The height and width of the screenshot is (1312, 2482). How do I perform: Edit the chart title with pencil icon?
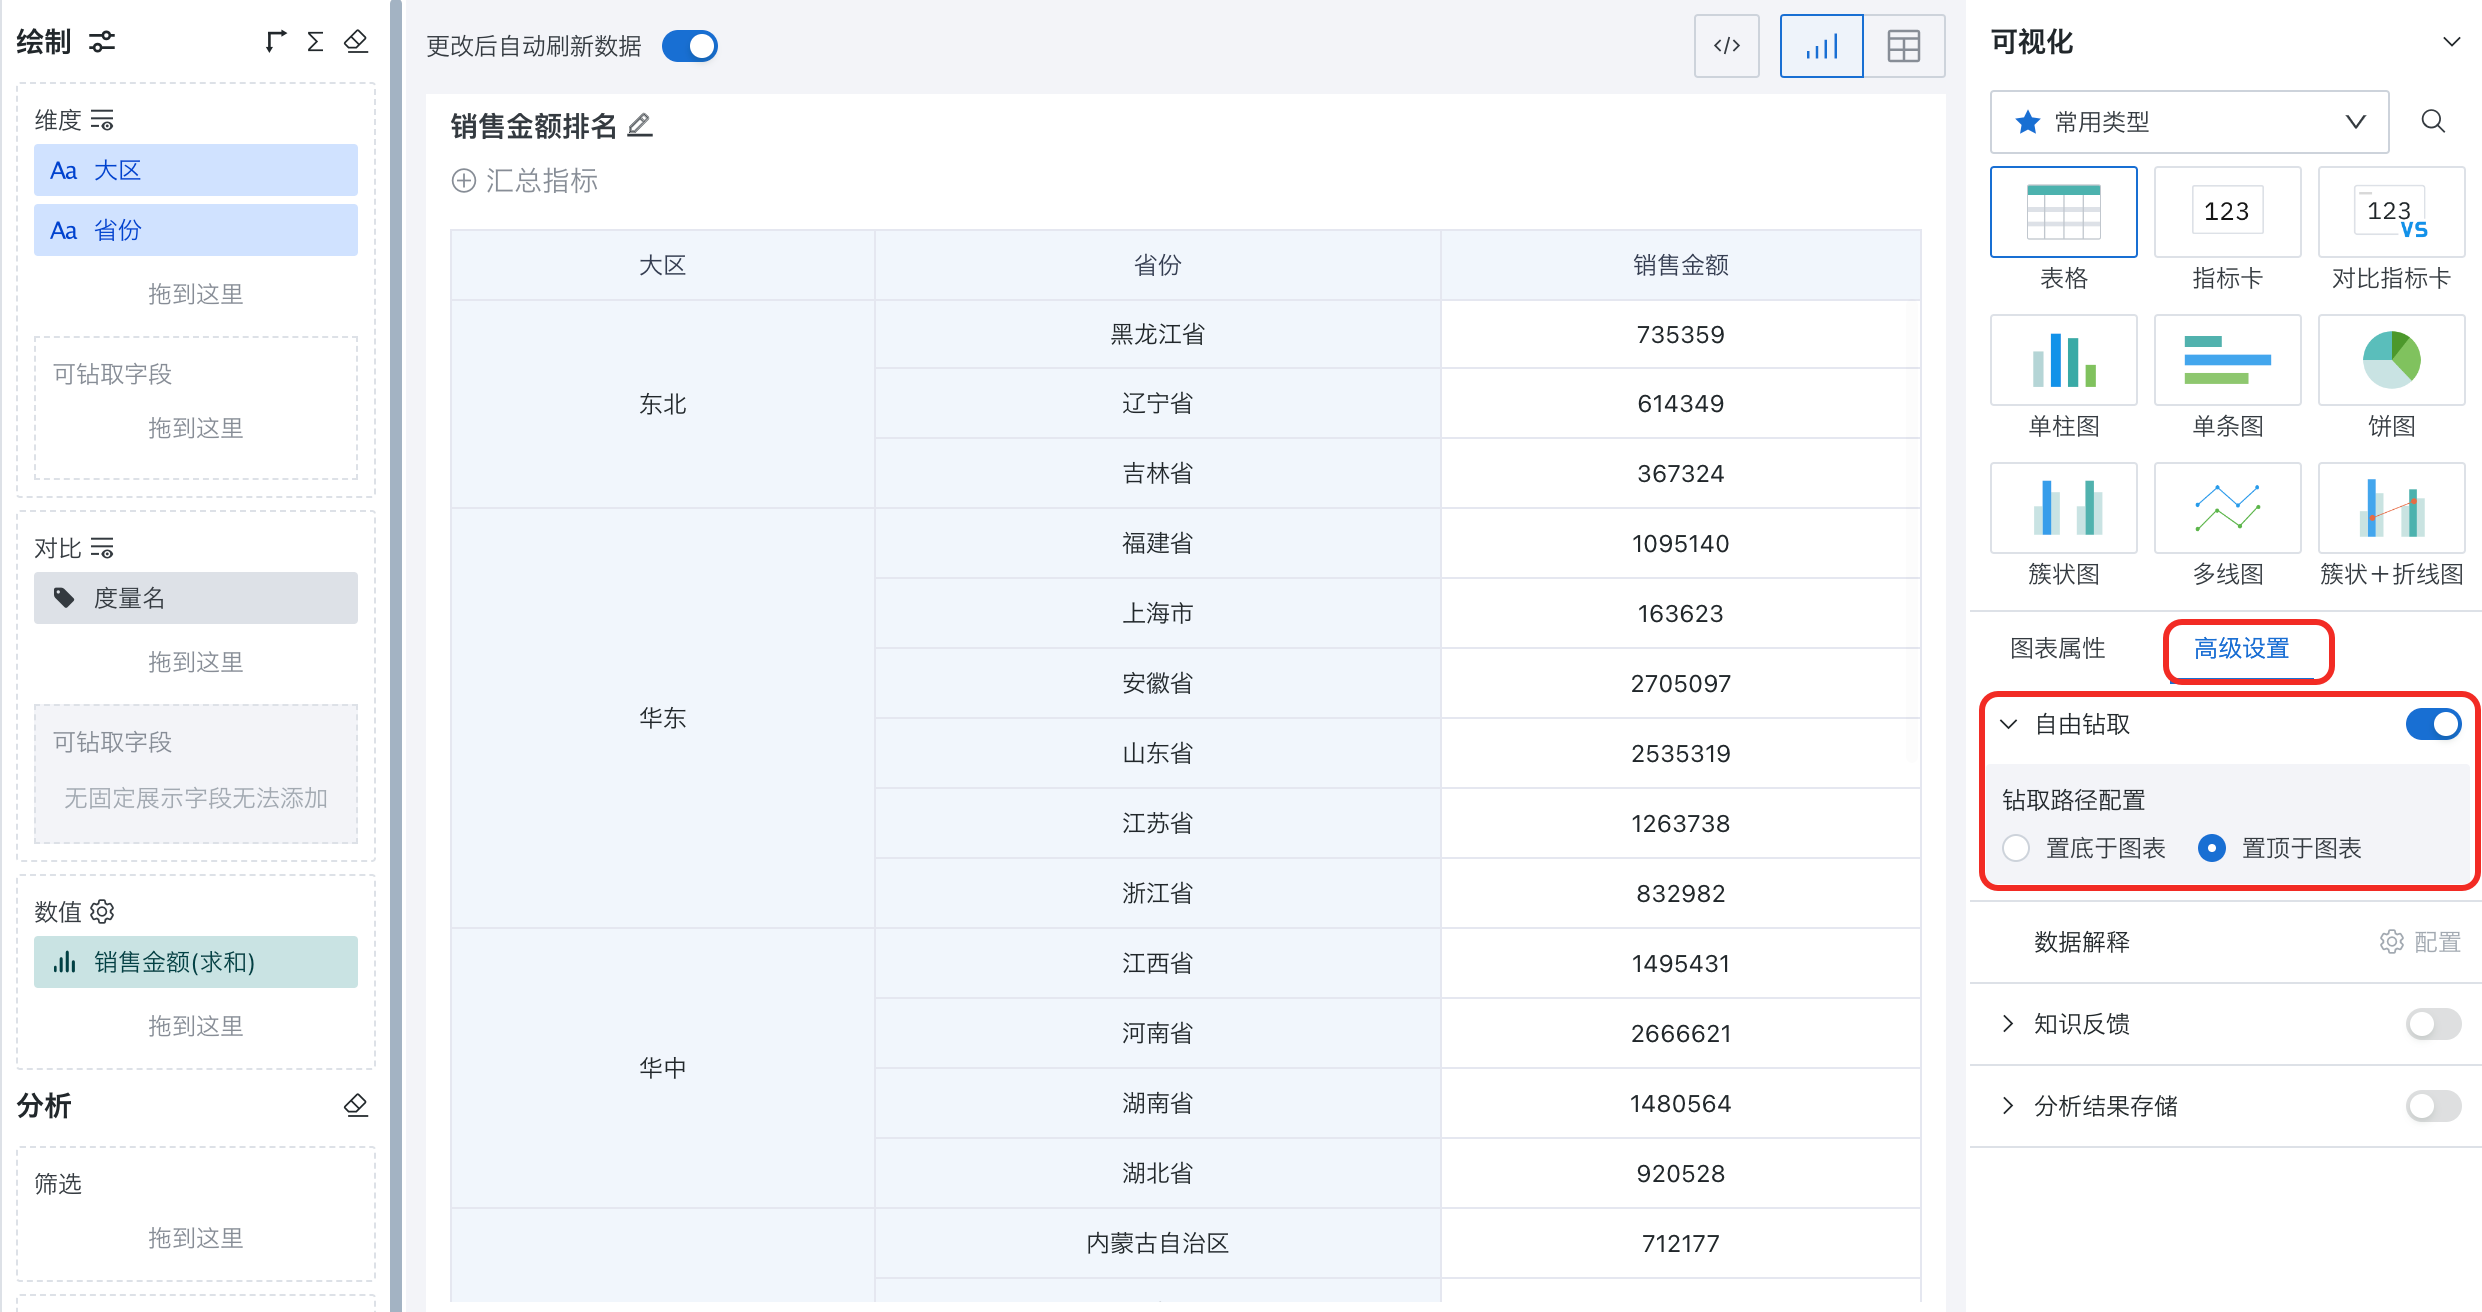click(x=640, y=126)
